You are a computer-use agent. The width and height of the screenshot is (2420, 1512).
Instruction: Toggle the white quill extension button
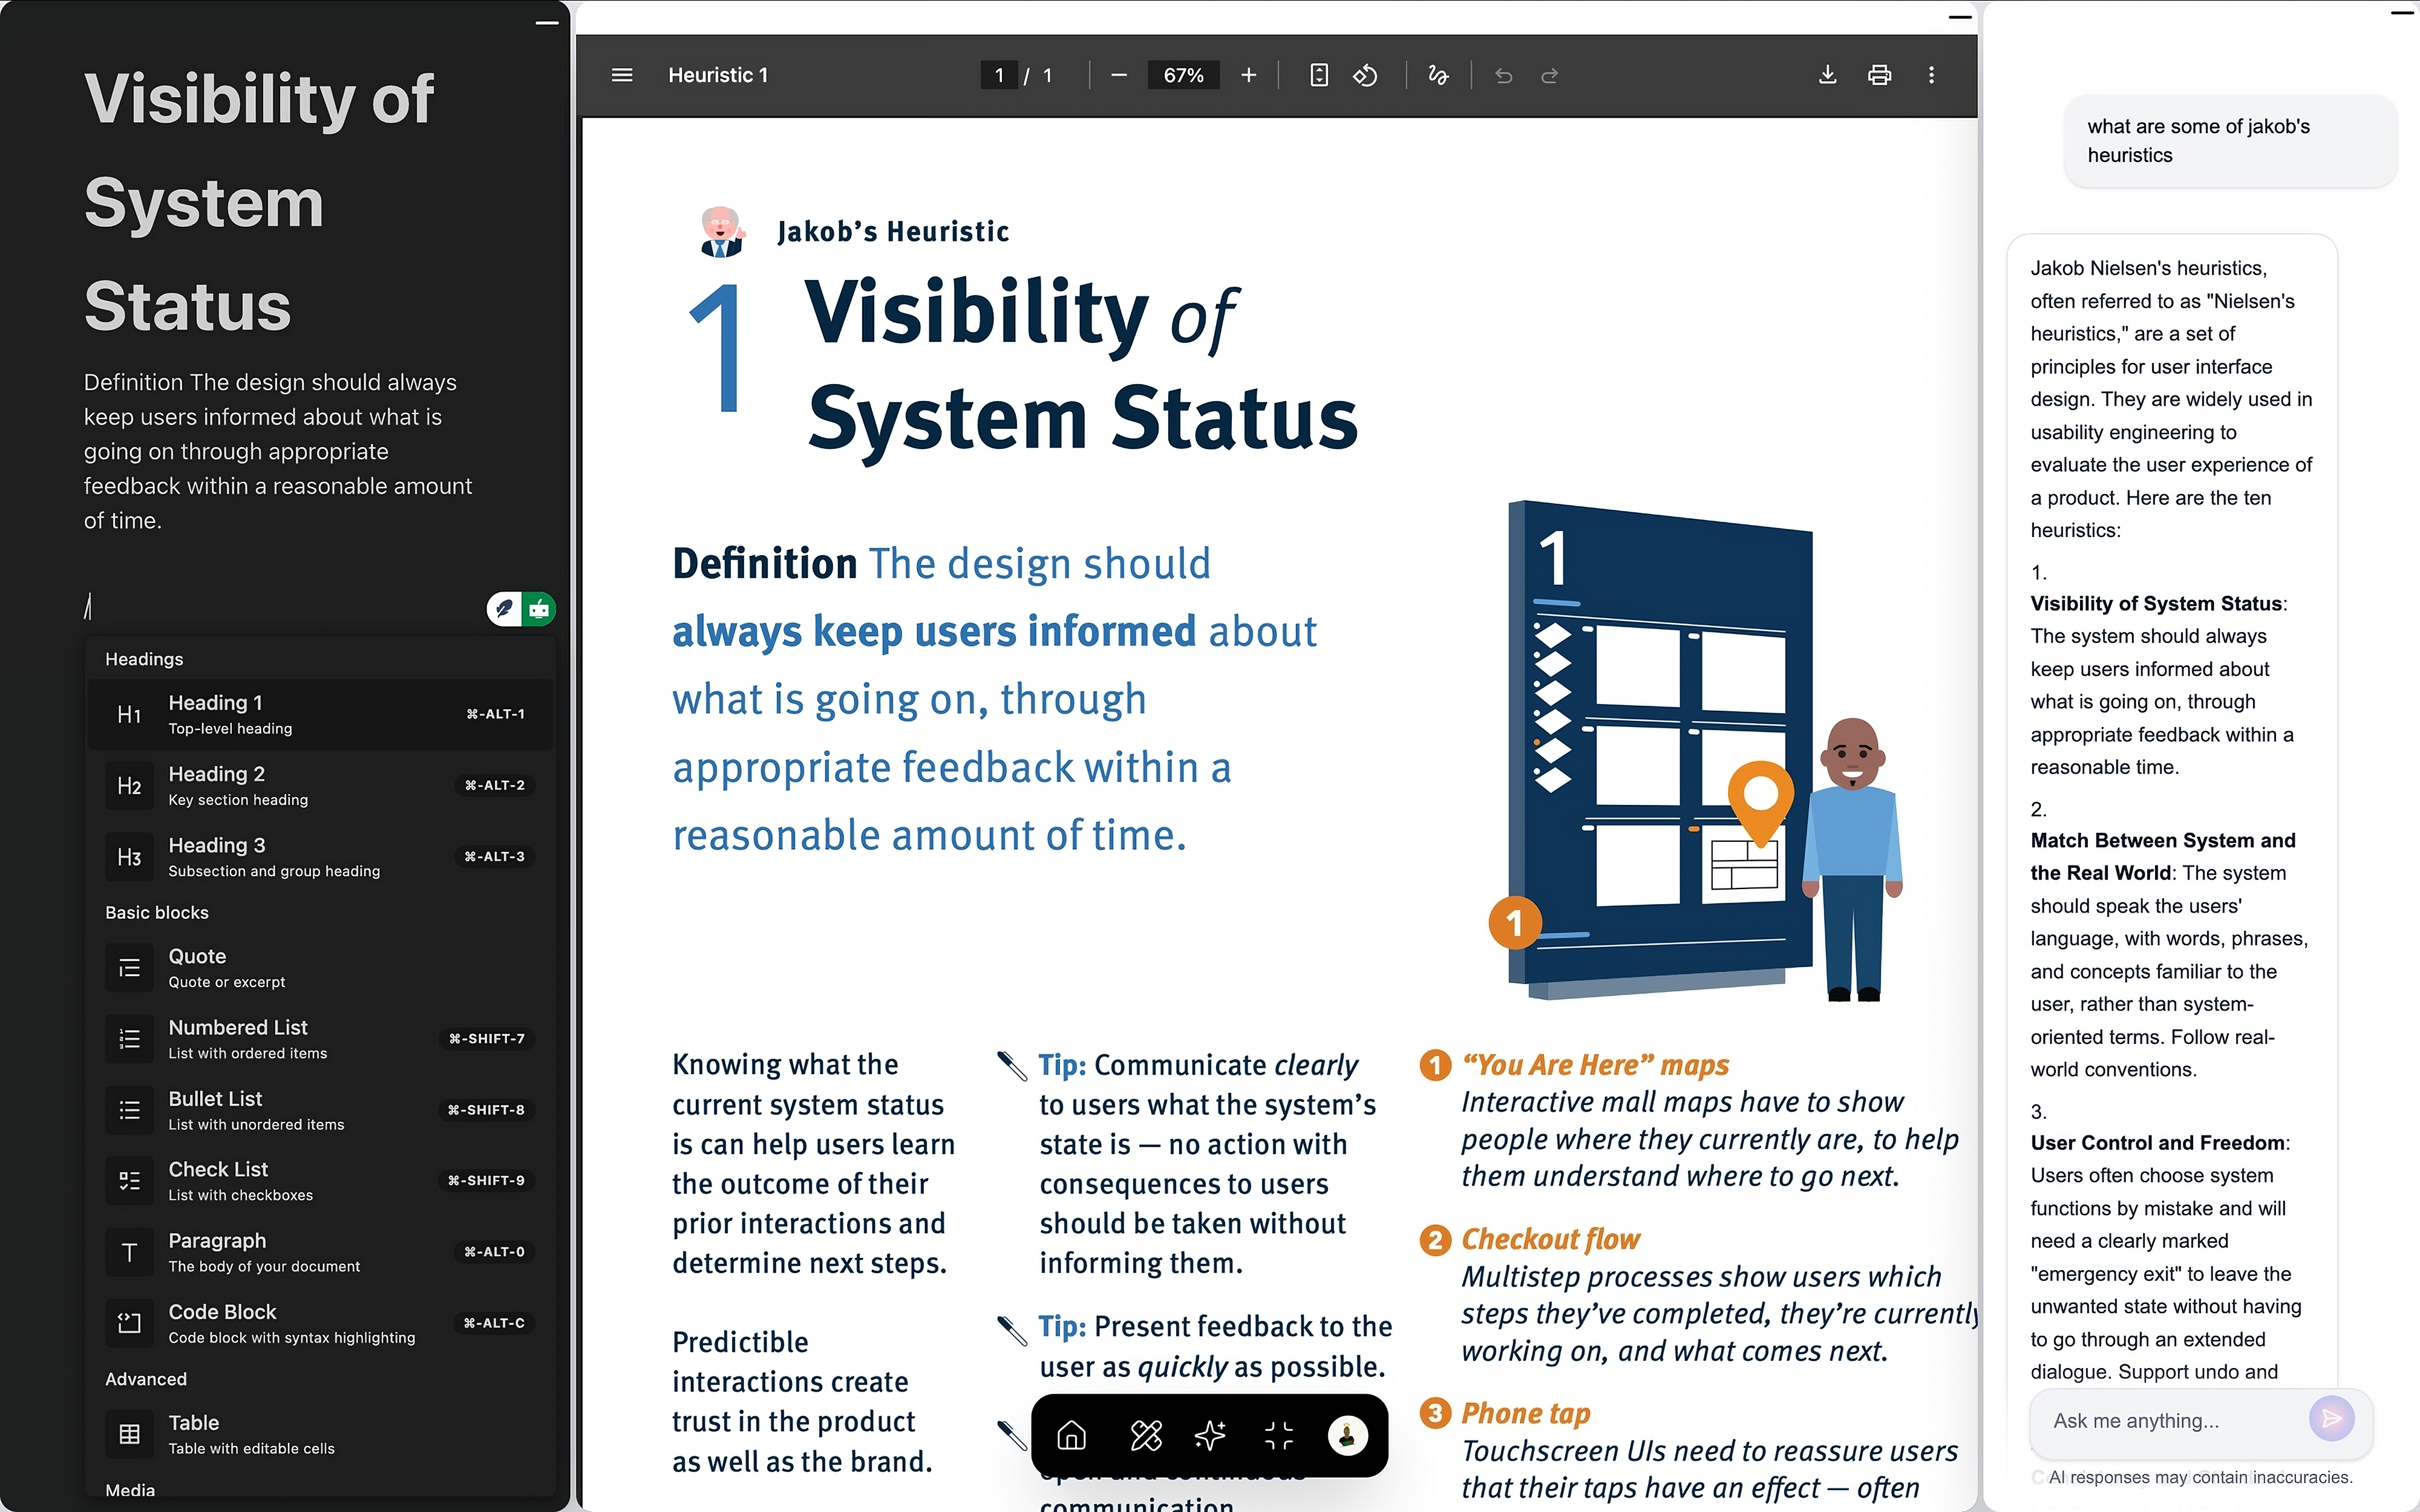coord(505,608)
